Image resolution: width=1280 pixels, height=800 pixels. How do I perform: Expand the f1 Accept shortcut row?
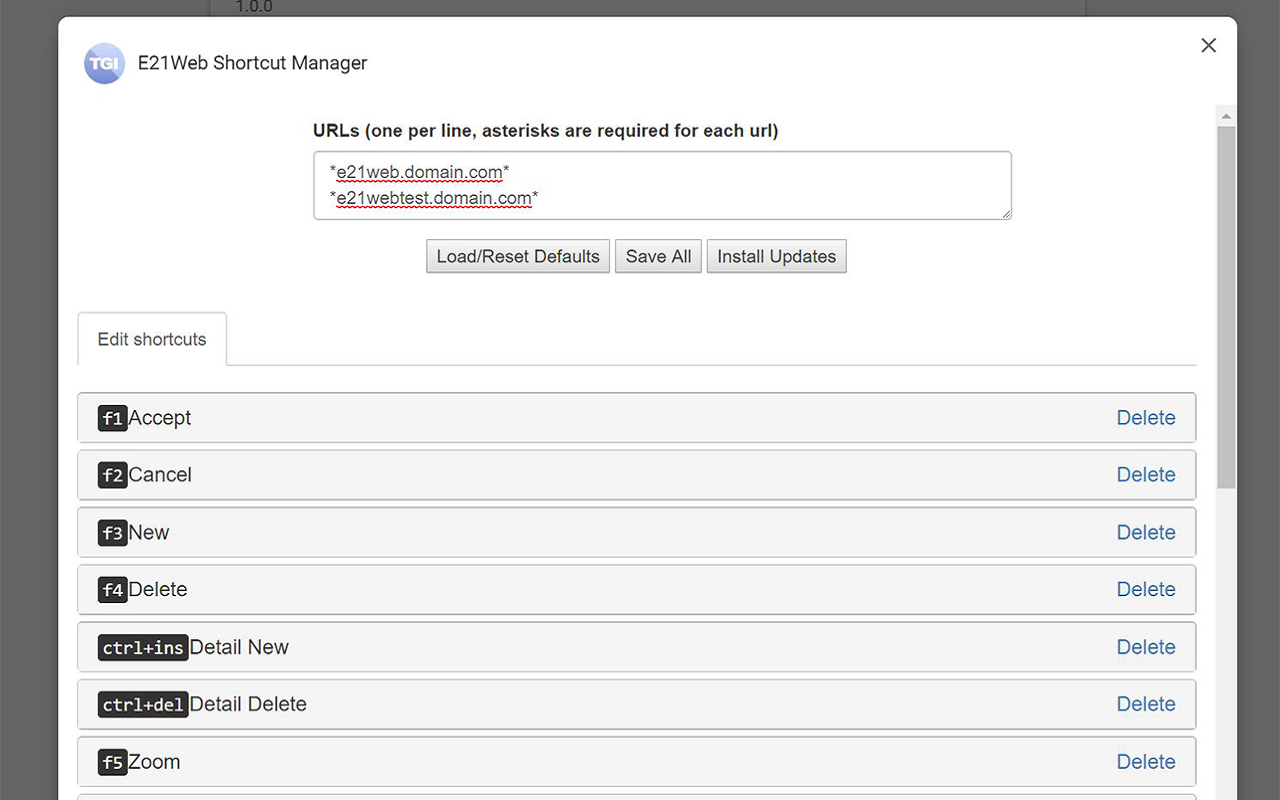point(636,418)
